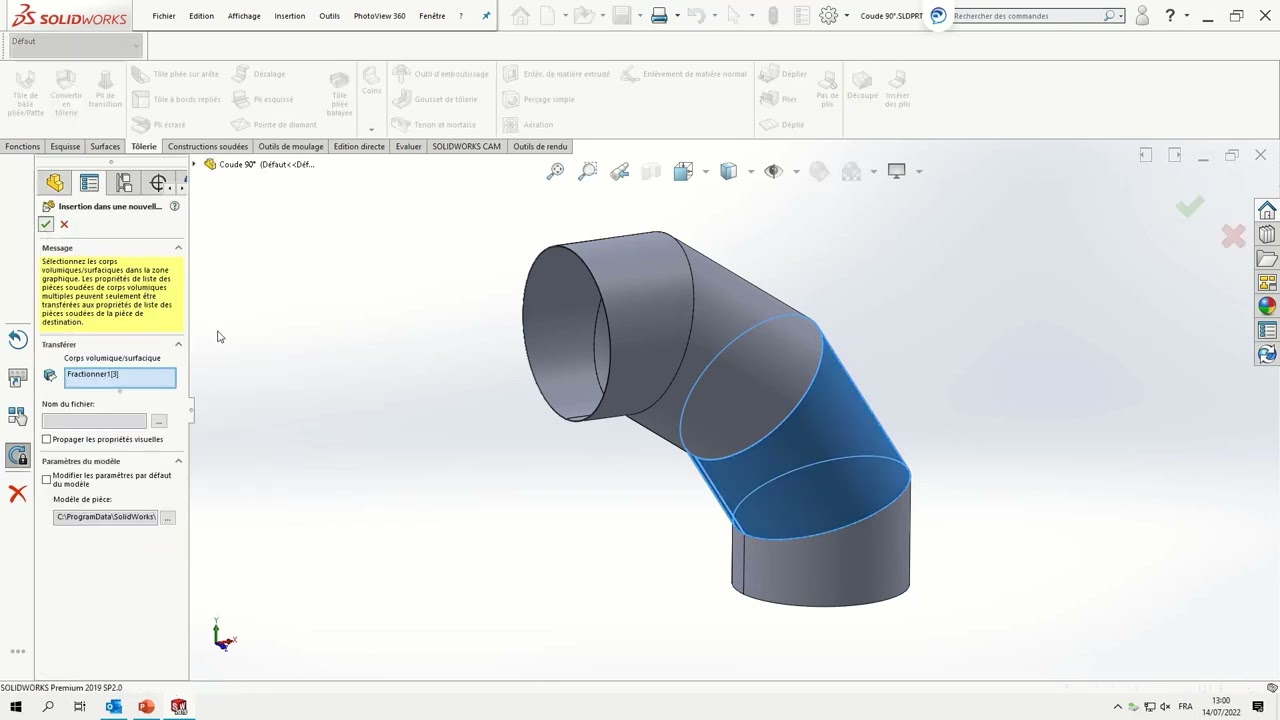Click the large red X in left strip
Viewport: 1280px width, 720px height.
[x=17, y=494]
